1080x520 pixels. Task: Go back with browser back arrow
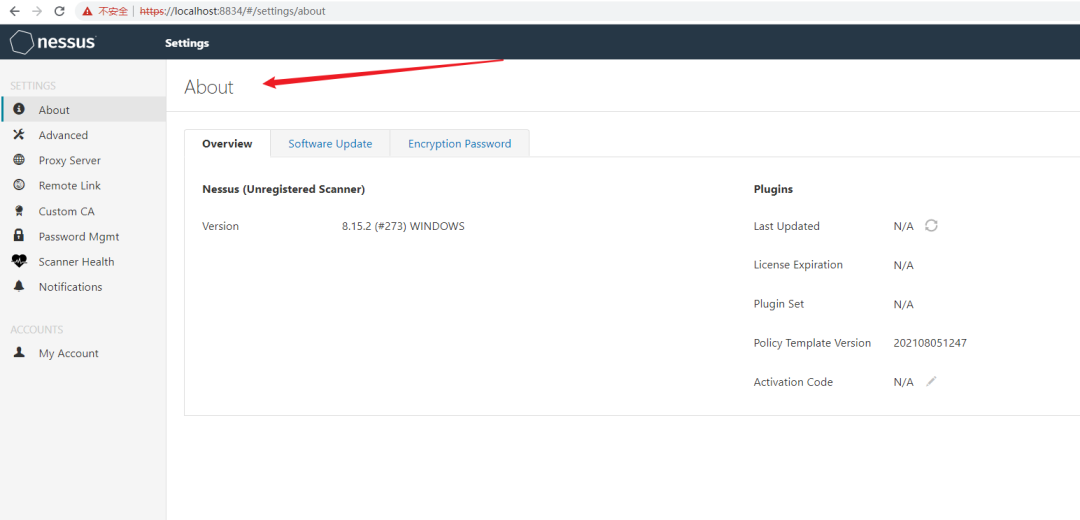14,11
